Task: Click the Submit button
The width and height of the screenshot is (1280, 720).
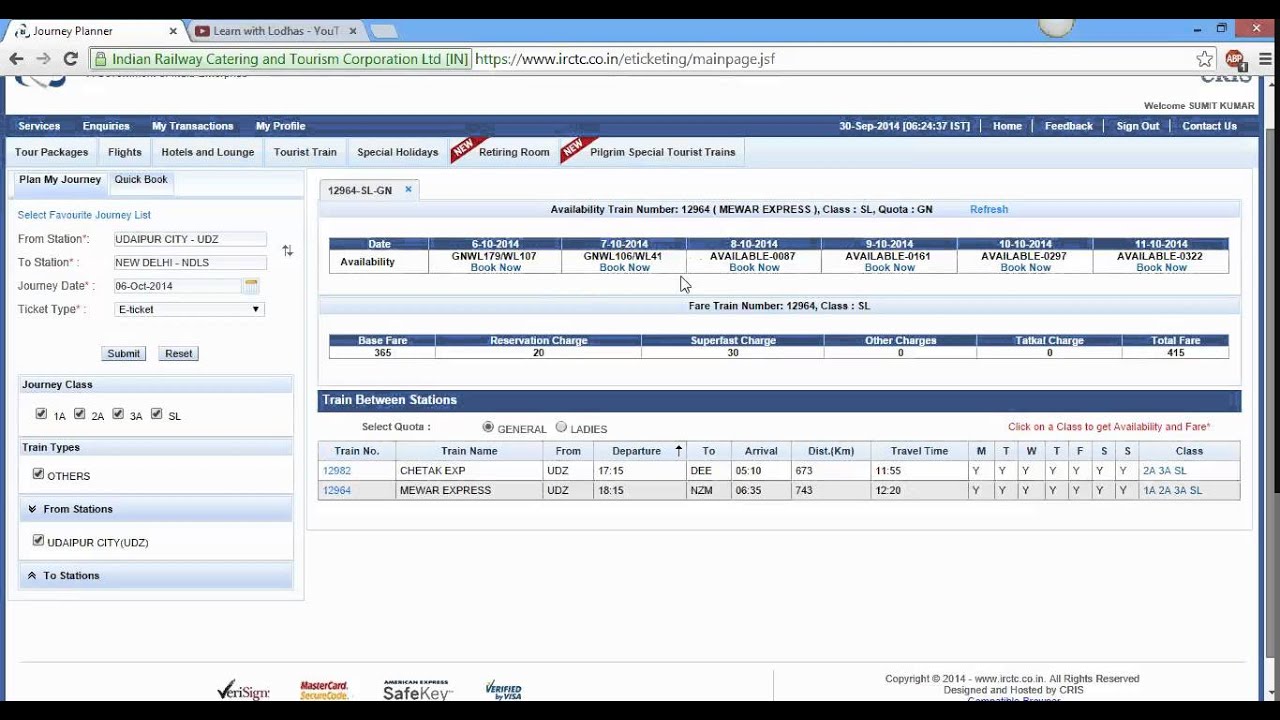Action: pyautogui.click(x=124, y=353)
